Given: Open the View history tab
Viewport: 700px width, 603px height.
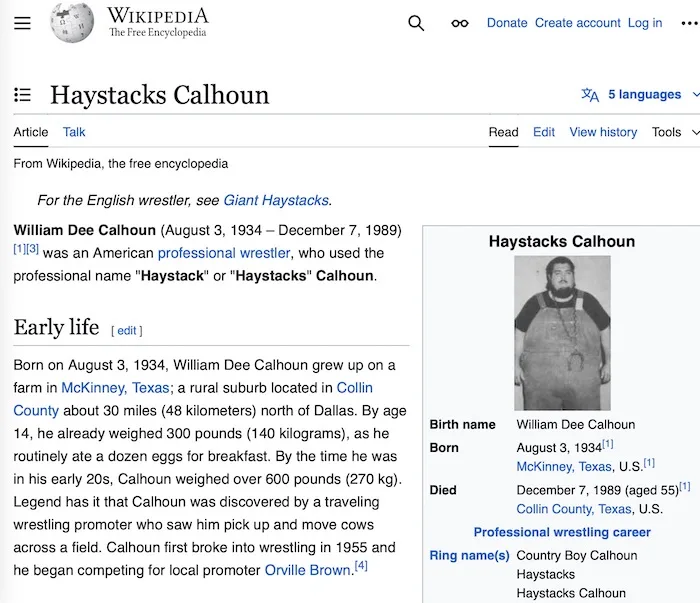Looking at the screenshot, I should point(603,132).
